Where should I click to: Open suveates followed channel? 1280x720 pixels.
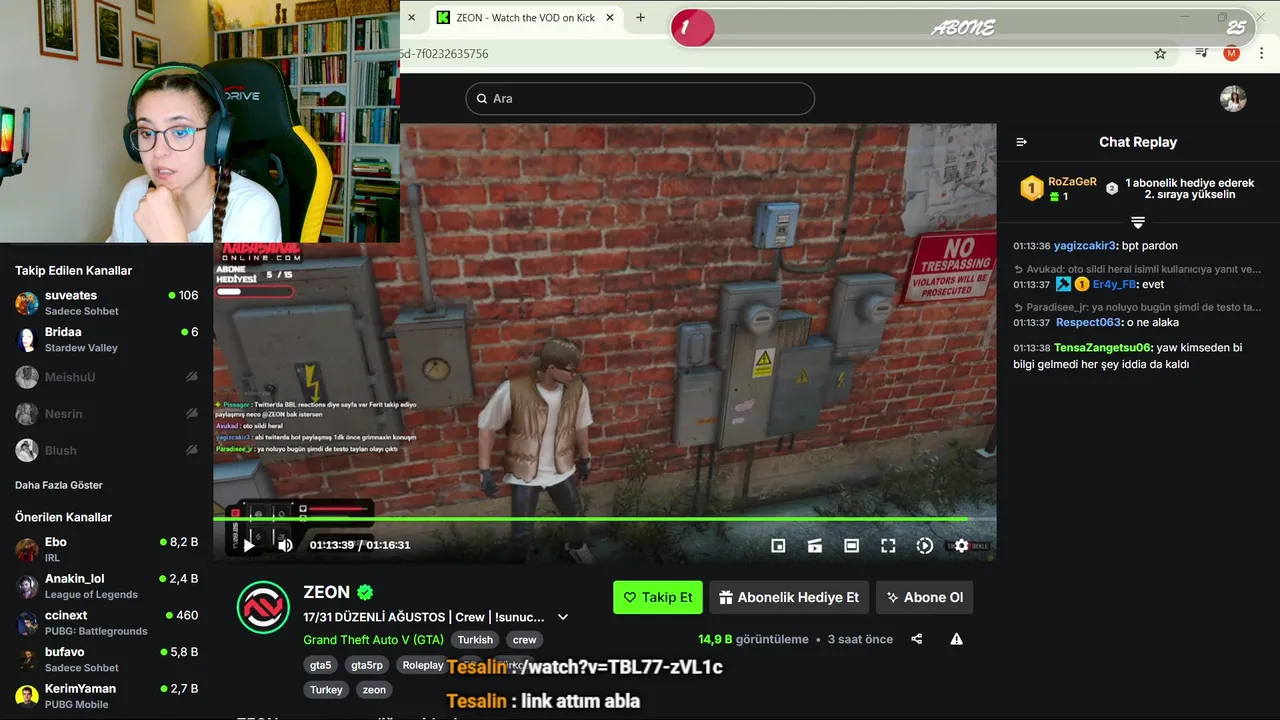pyautogui.click(x=106, y=303)
